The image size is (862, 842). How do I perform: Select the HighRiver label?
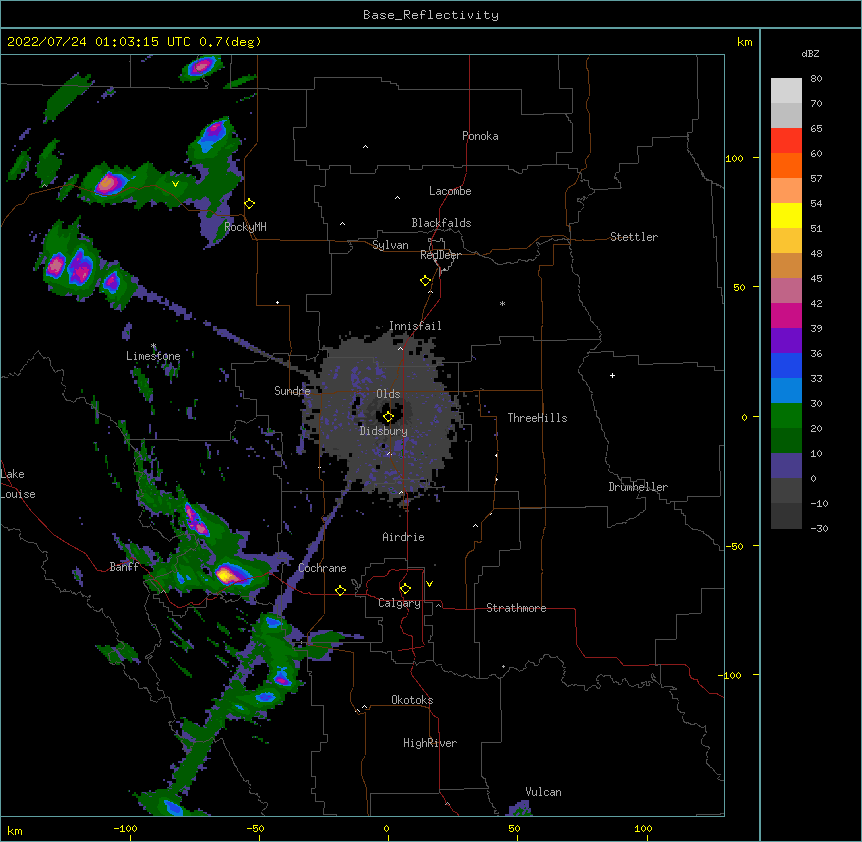430,743
